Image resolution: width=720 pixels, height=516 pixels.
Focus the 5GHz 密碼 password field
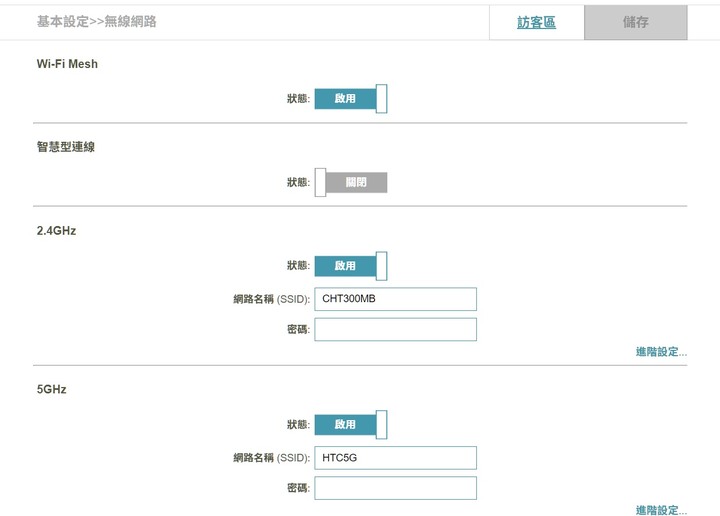tap(395, 488)
